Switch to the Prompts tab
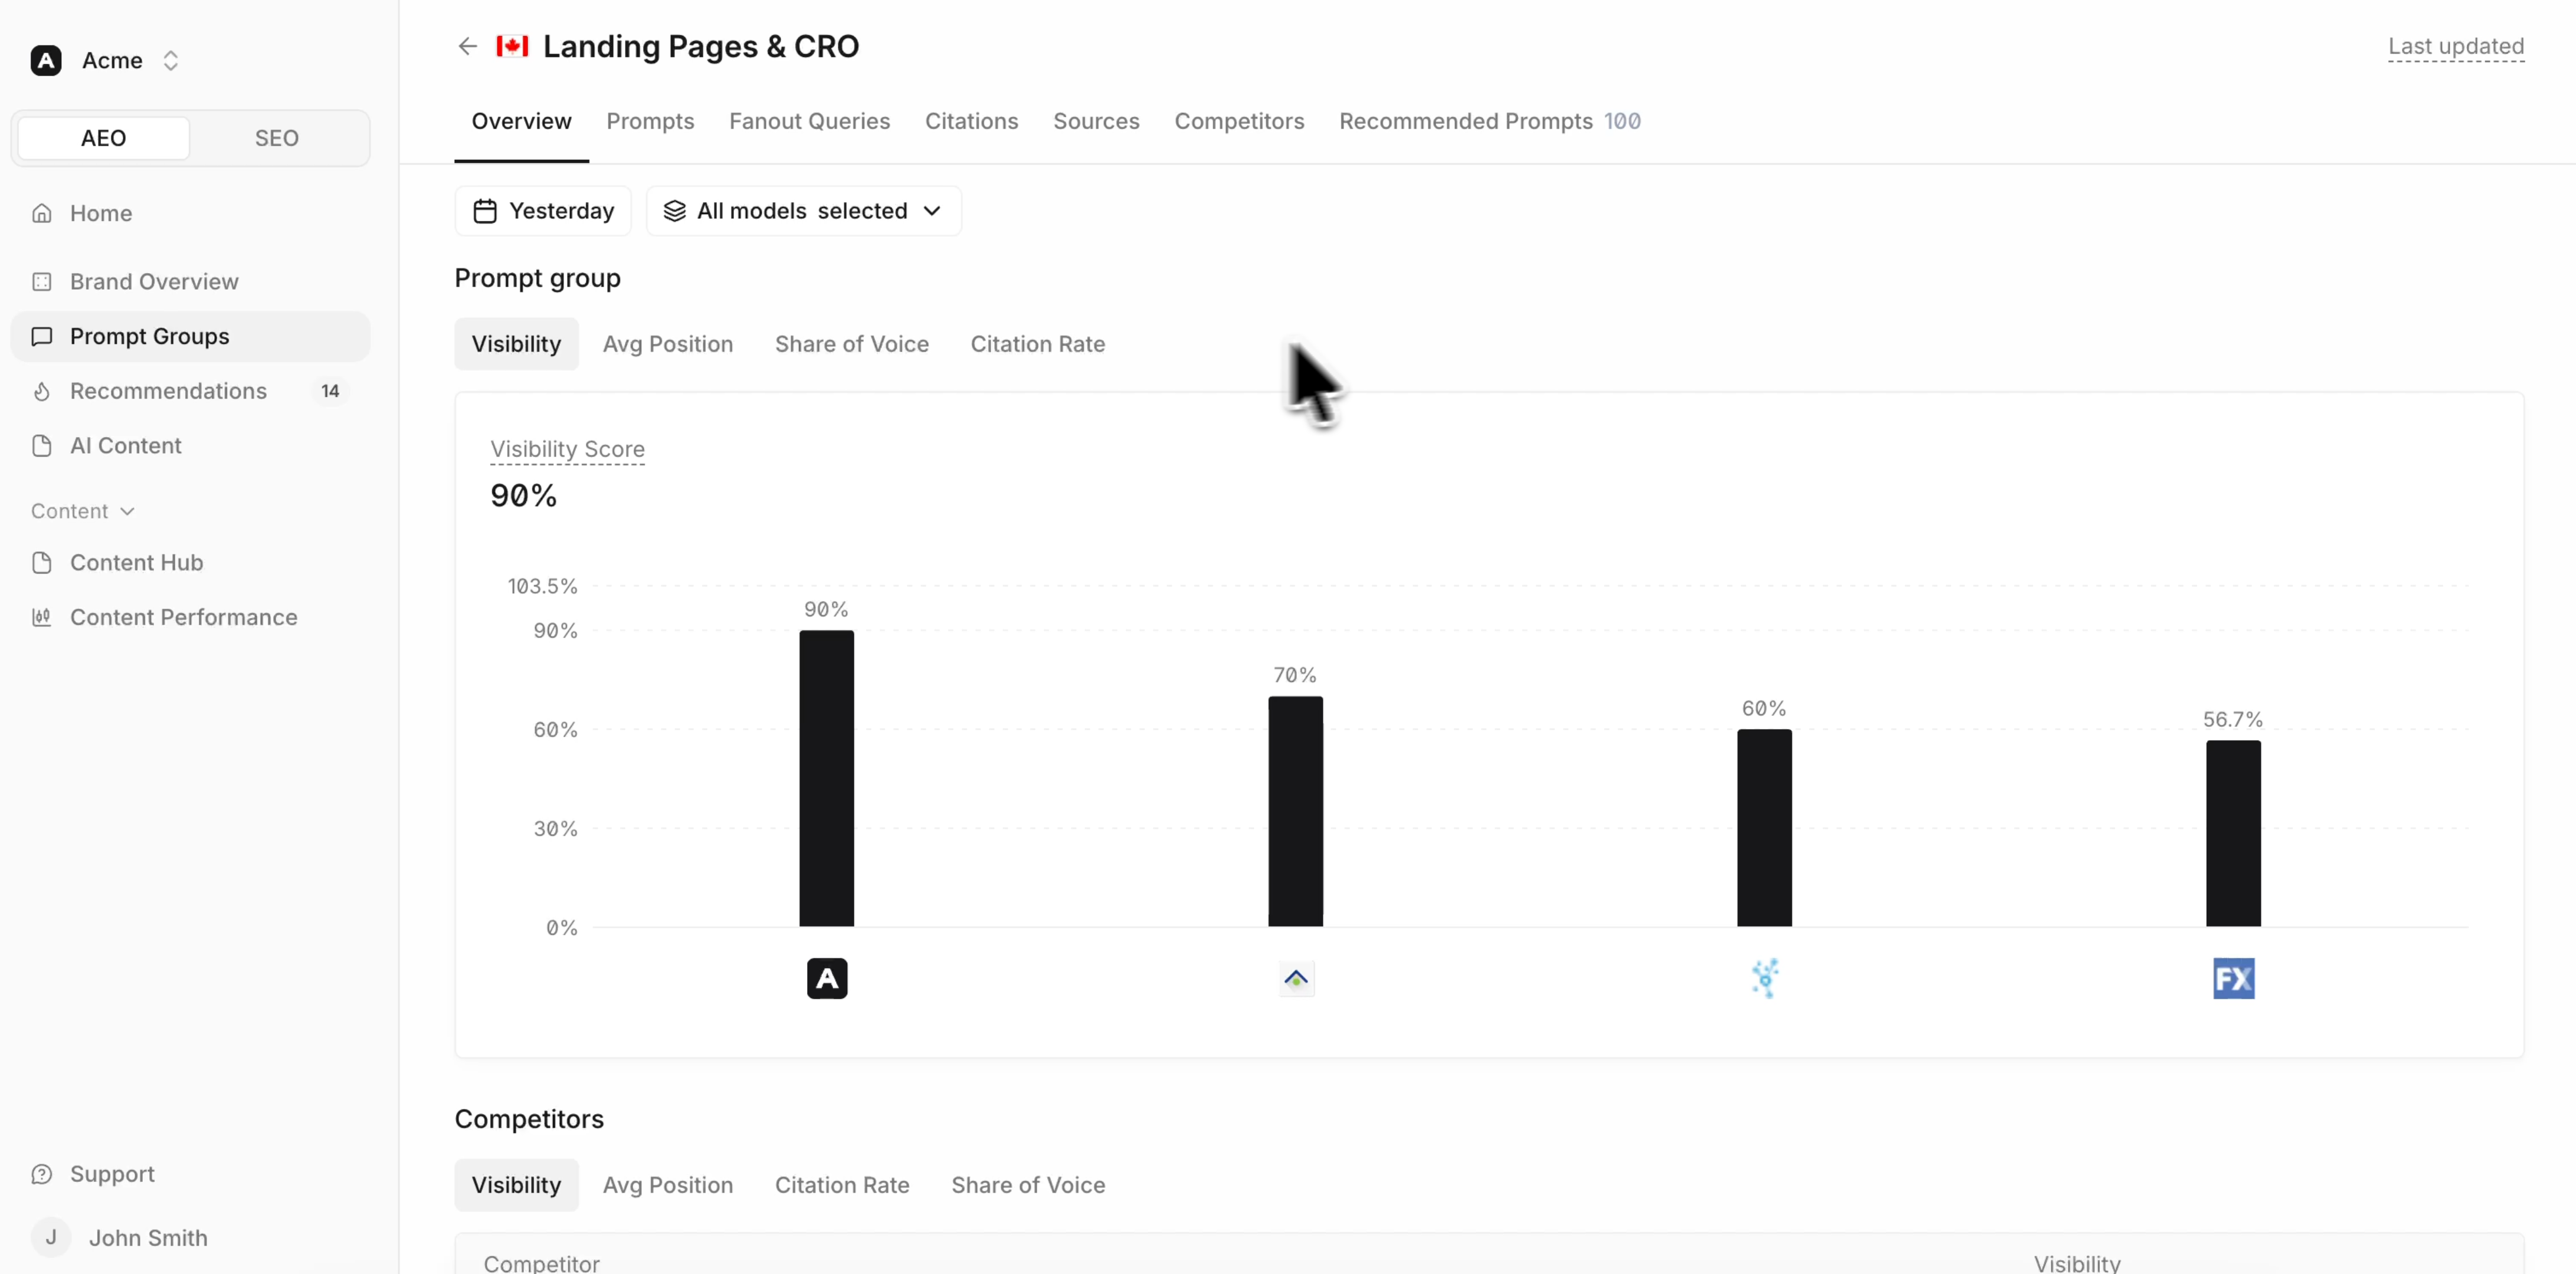2576x1274 pixels. click(650, 121)
